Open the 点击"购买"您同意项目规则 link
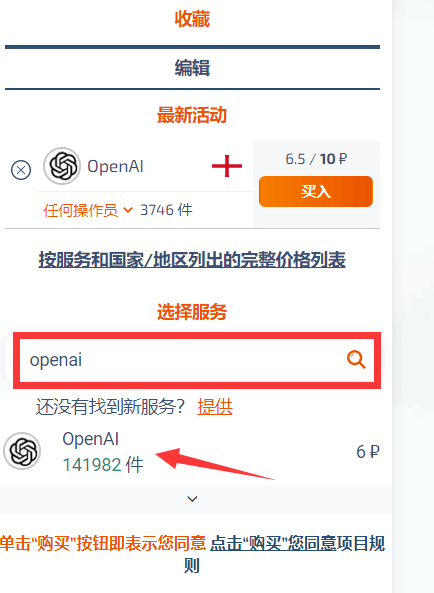434x593 pixels. [297, 544]
